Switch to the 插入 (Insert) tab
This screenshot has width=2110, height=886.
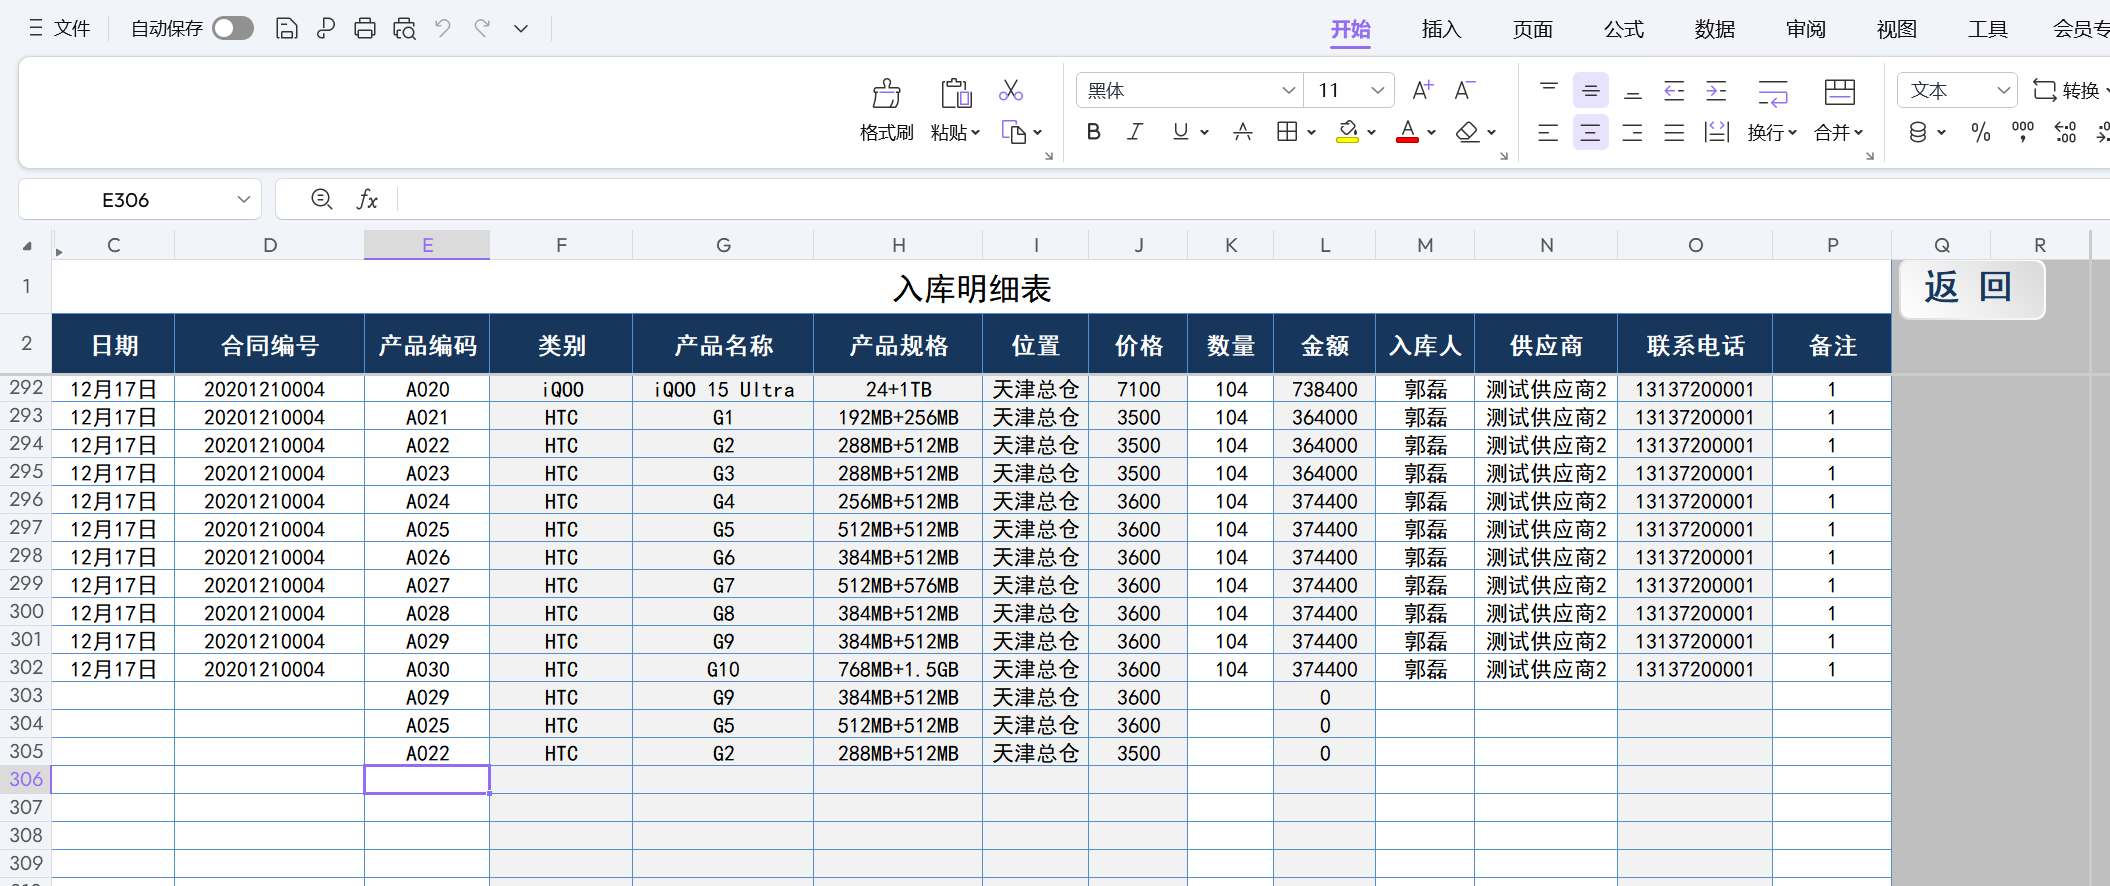[1441, 29]
